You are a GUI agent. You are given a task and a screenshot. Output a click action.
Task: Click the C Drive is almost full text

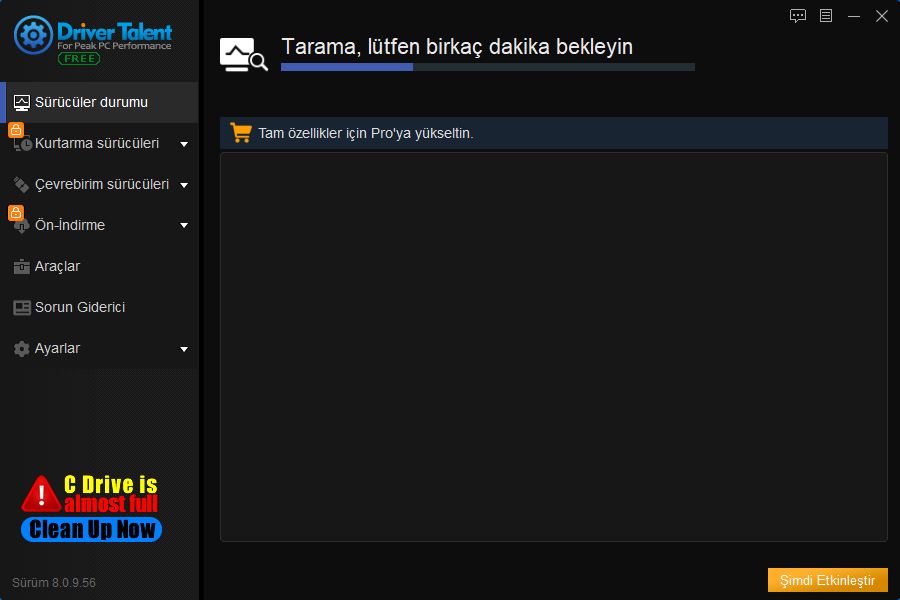[111, 494]
